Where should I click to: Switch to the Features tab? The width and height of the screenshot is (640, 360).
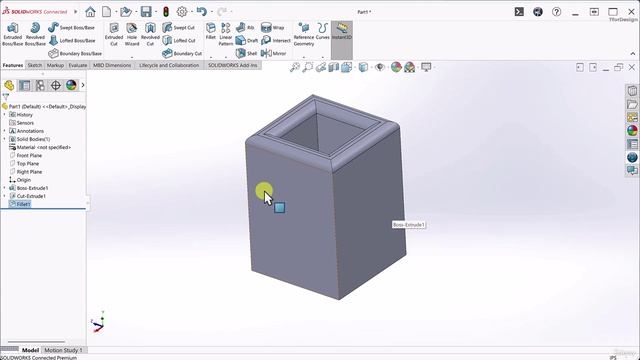[13, 65]
